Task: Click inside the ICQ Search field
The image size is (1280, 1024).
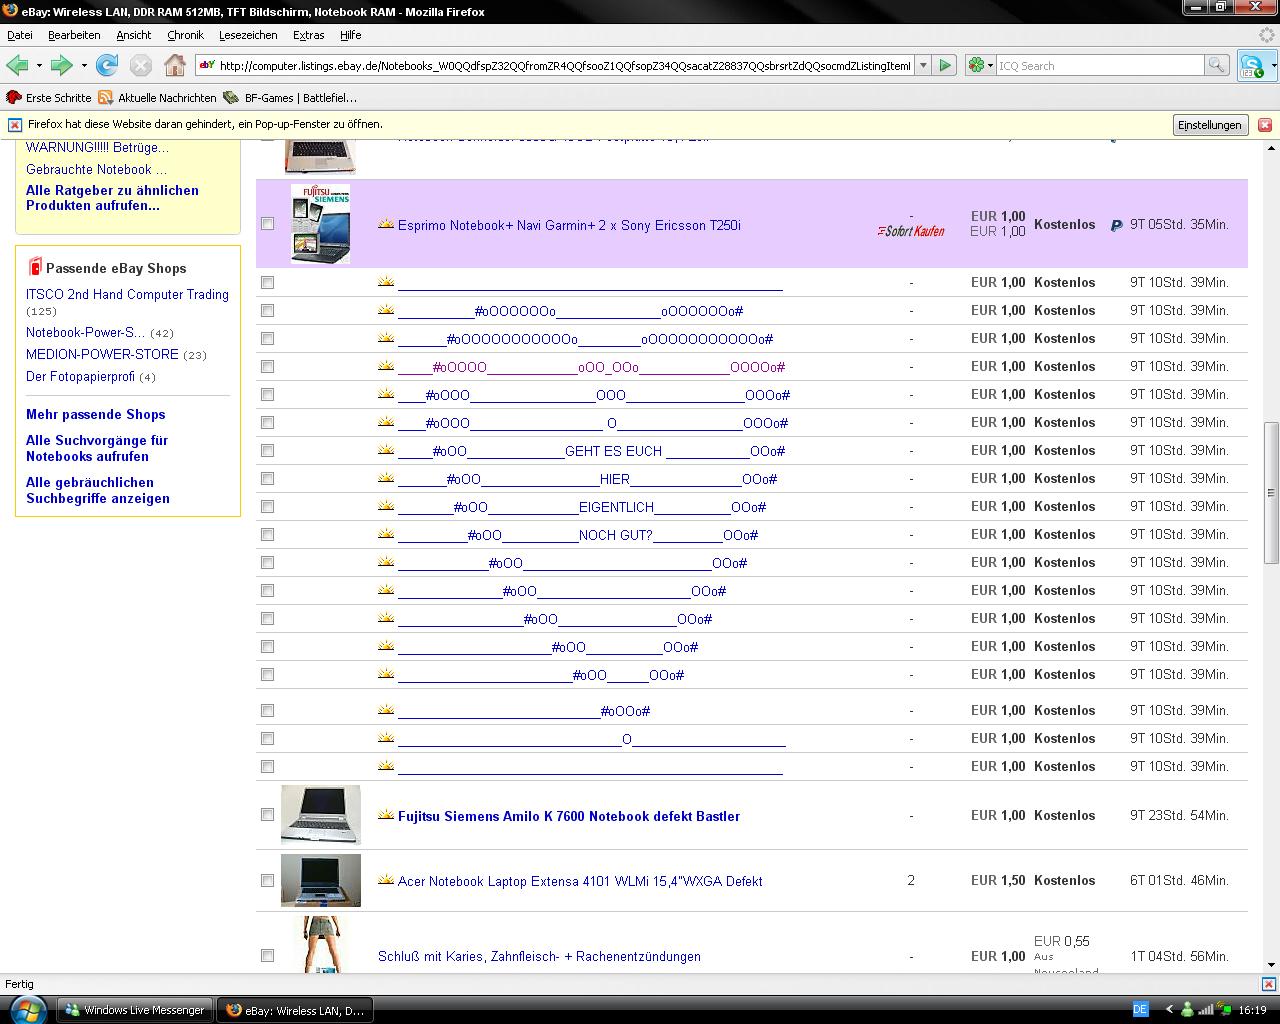Action: pyautogui.click(x=1100, y=65)
